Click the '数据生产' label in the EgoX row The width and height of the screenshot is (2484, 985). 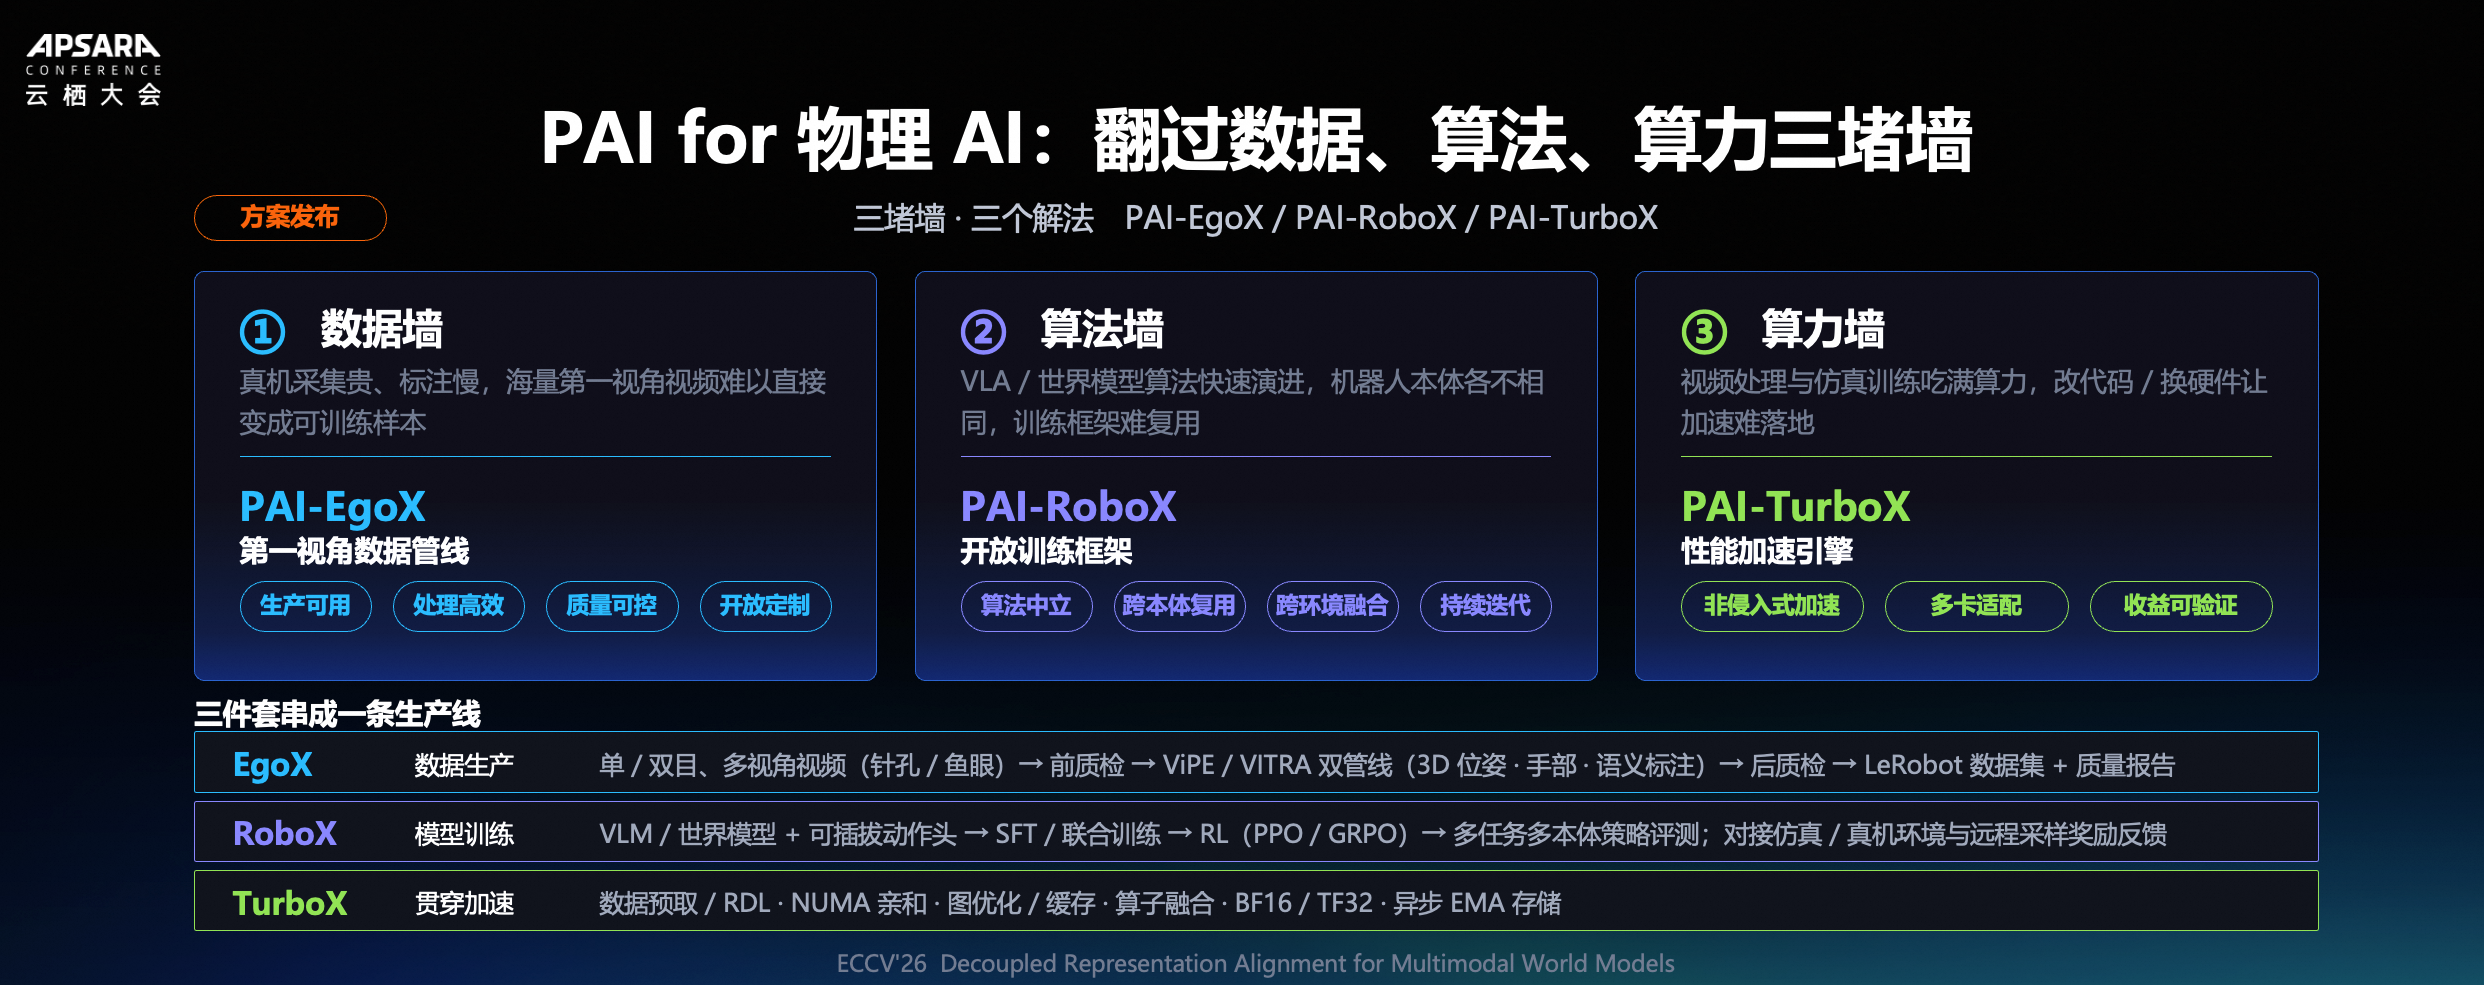[464, 766]
